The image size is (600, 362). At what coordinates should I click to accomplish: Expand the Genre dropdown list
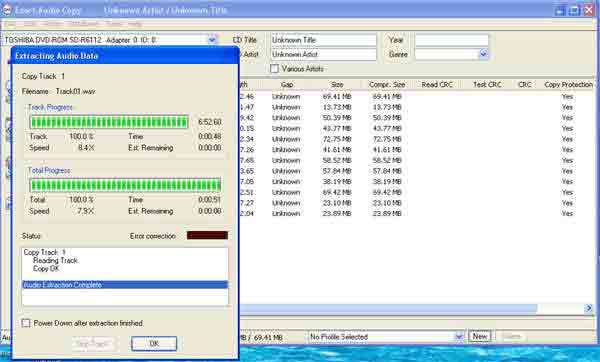(484, 54)
